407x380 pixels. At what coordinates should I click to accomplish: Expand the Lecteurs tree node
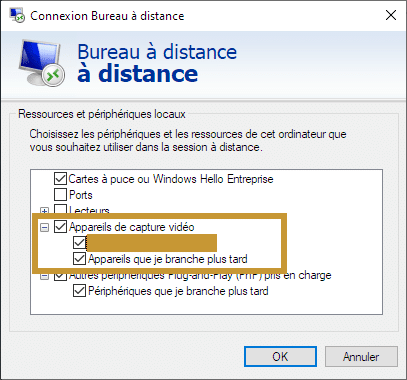(x=44, y=210)
